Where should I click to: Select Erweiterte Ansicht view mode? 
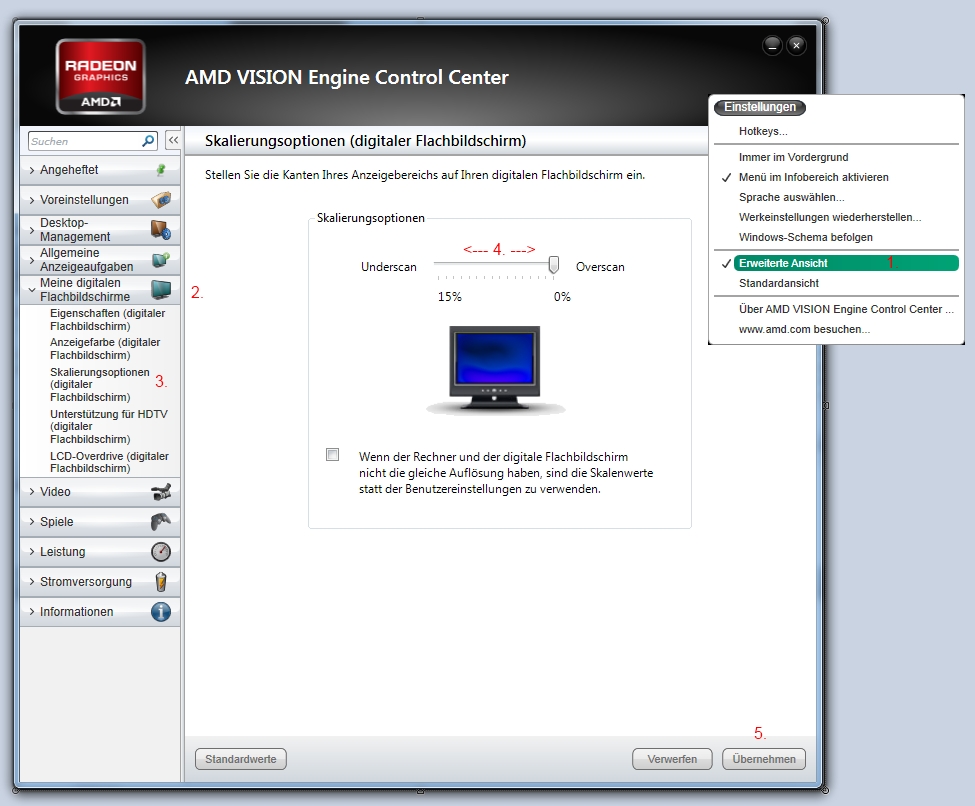tap(846, 263)
